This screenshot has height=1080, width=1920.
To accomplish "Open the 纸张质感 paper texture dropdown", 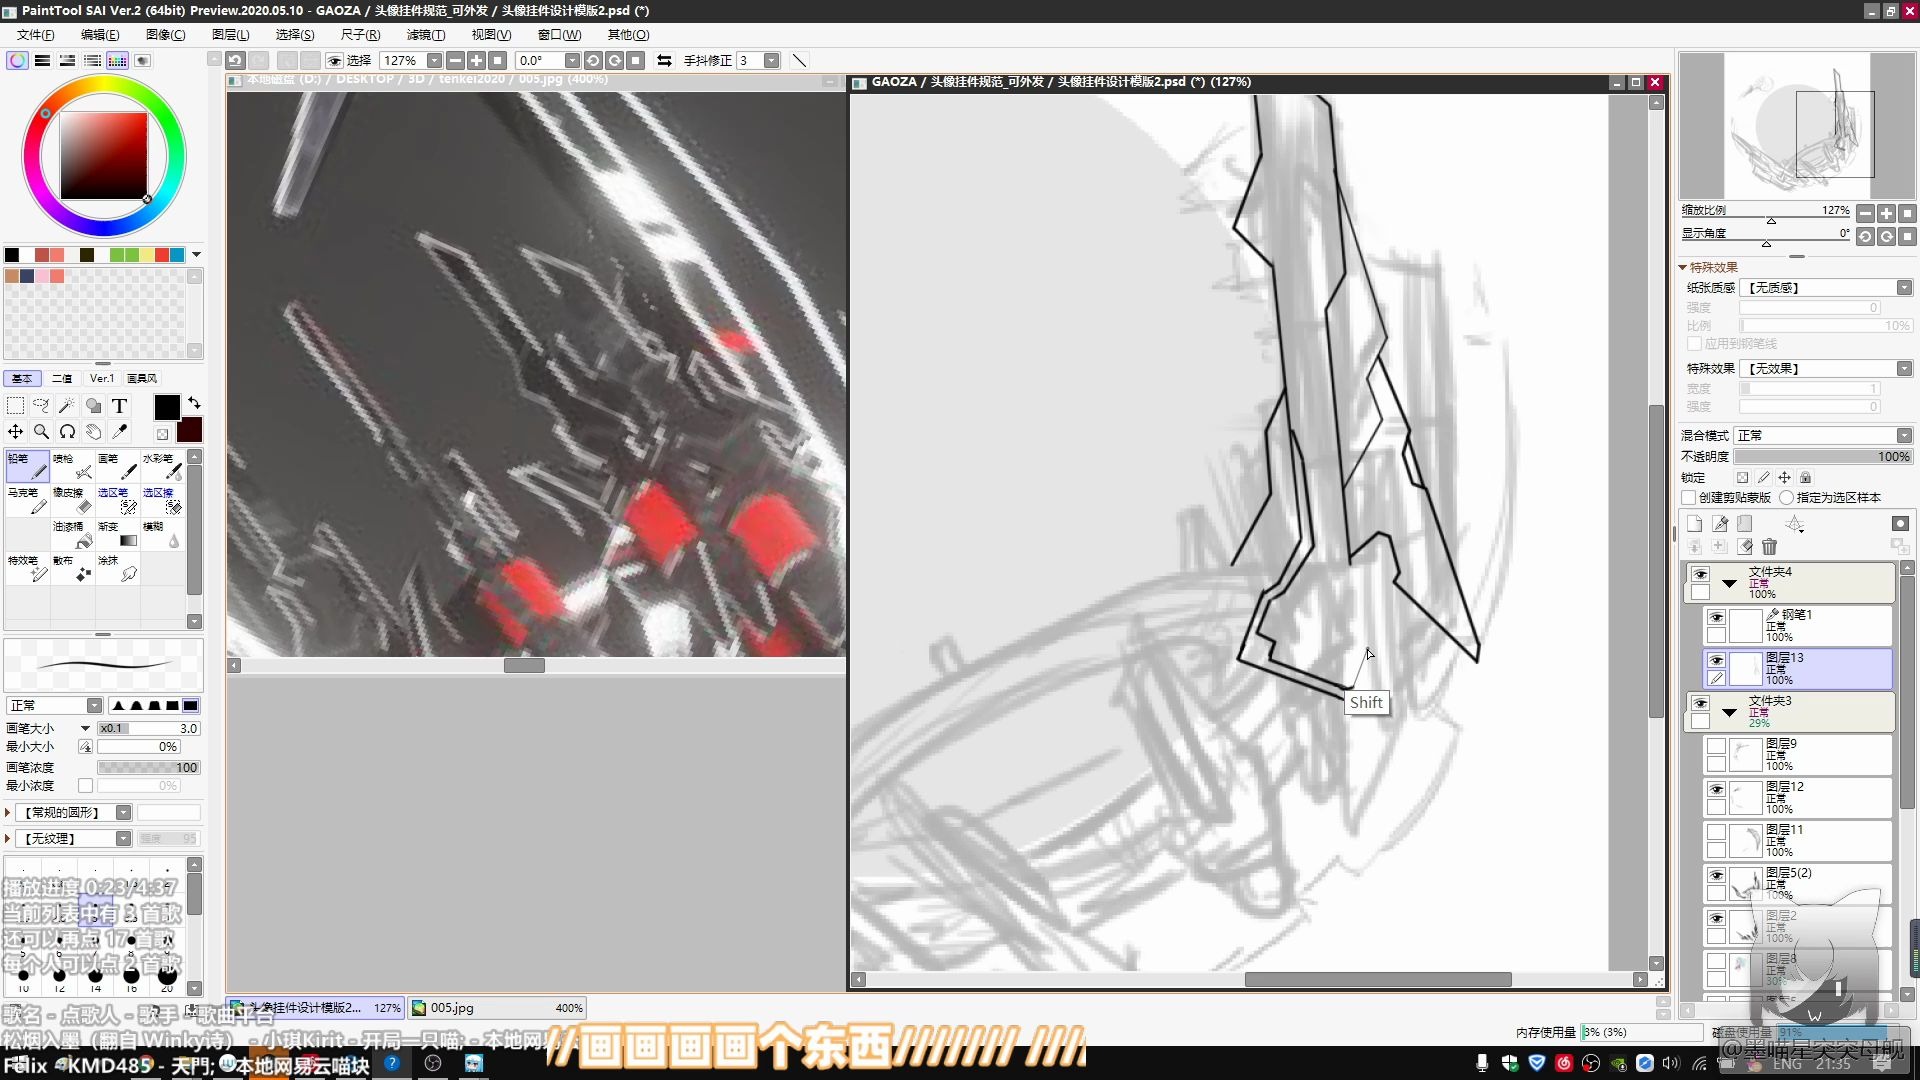I will [x=1904, y=287].
